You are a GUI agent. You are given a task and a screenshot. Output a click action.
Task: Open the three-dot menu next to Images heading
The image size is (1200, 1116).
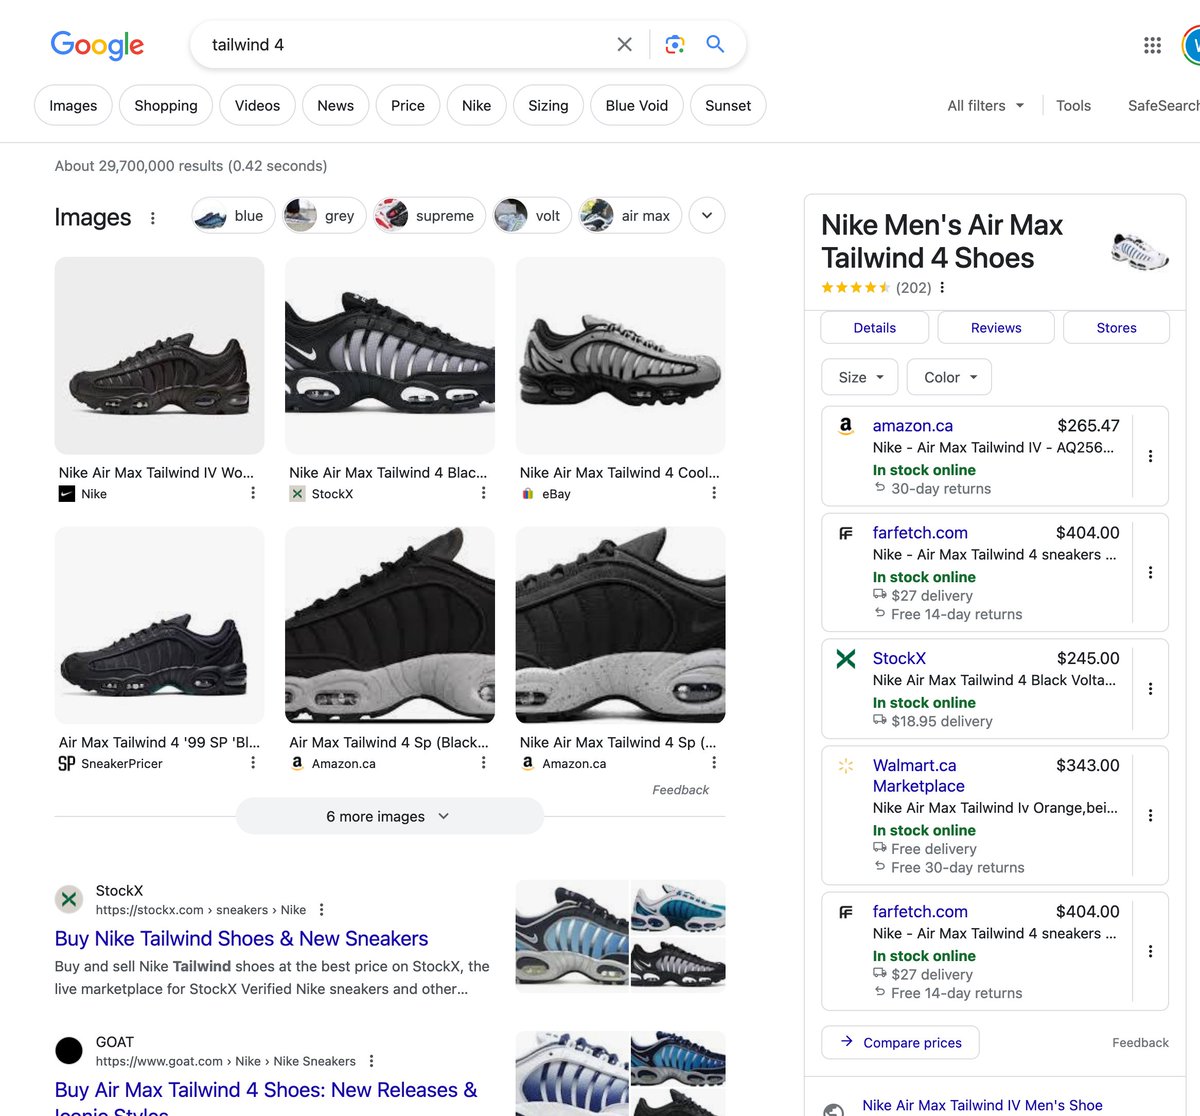[152, 218]
